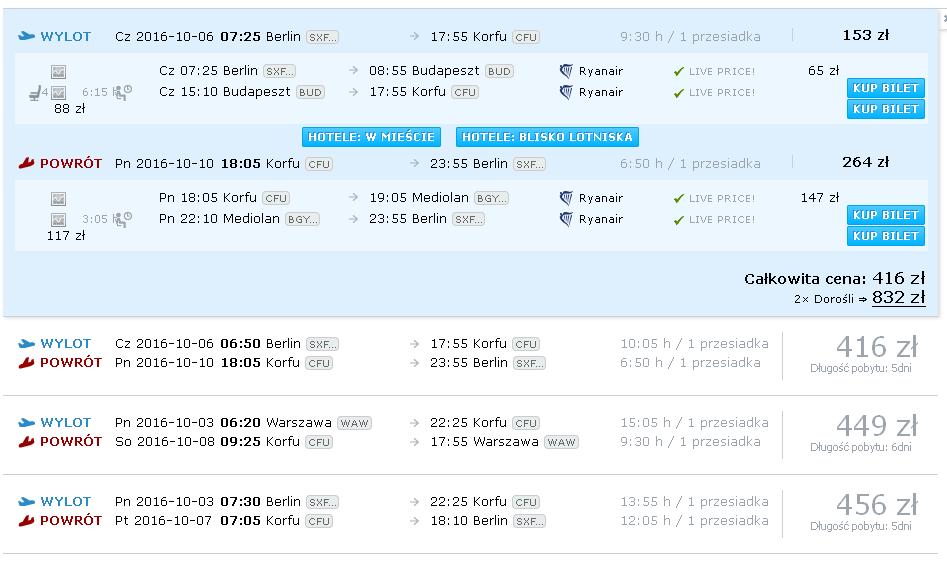The image size is (947, 564).
Task: Click the 832 zł total price link
Action: point(898,297)
